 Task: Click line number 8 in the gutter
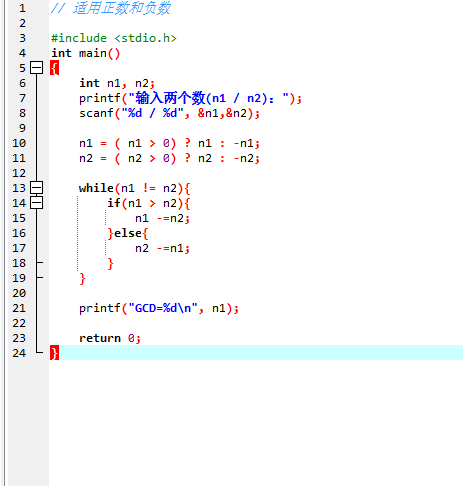[x=22, y=113]
